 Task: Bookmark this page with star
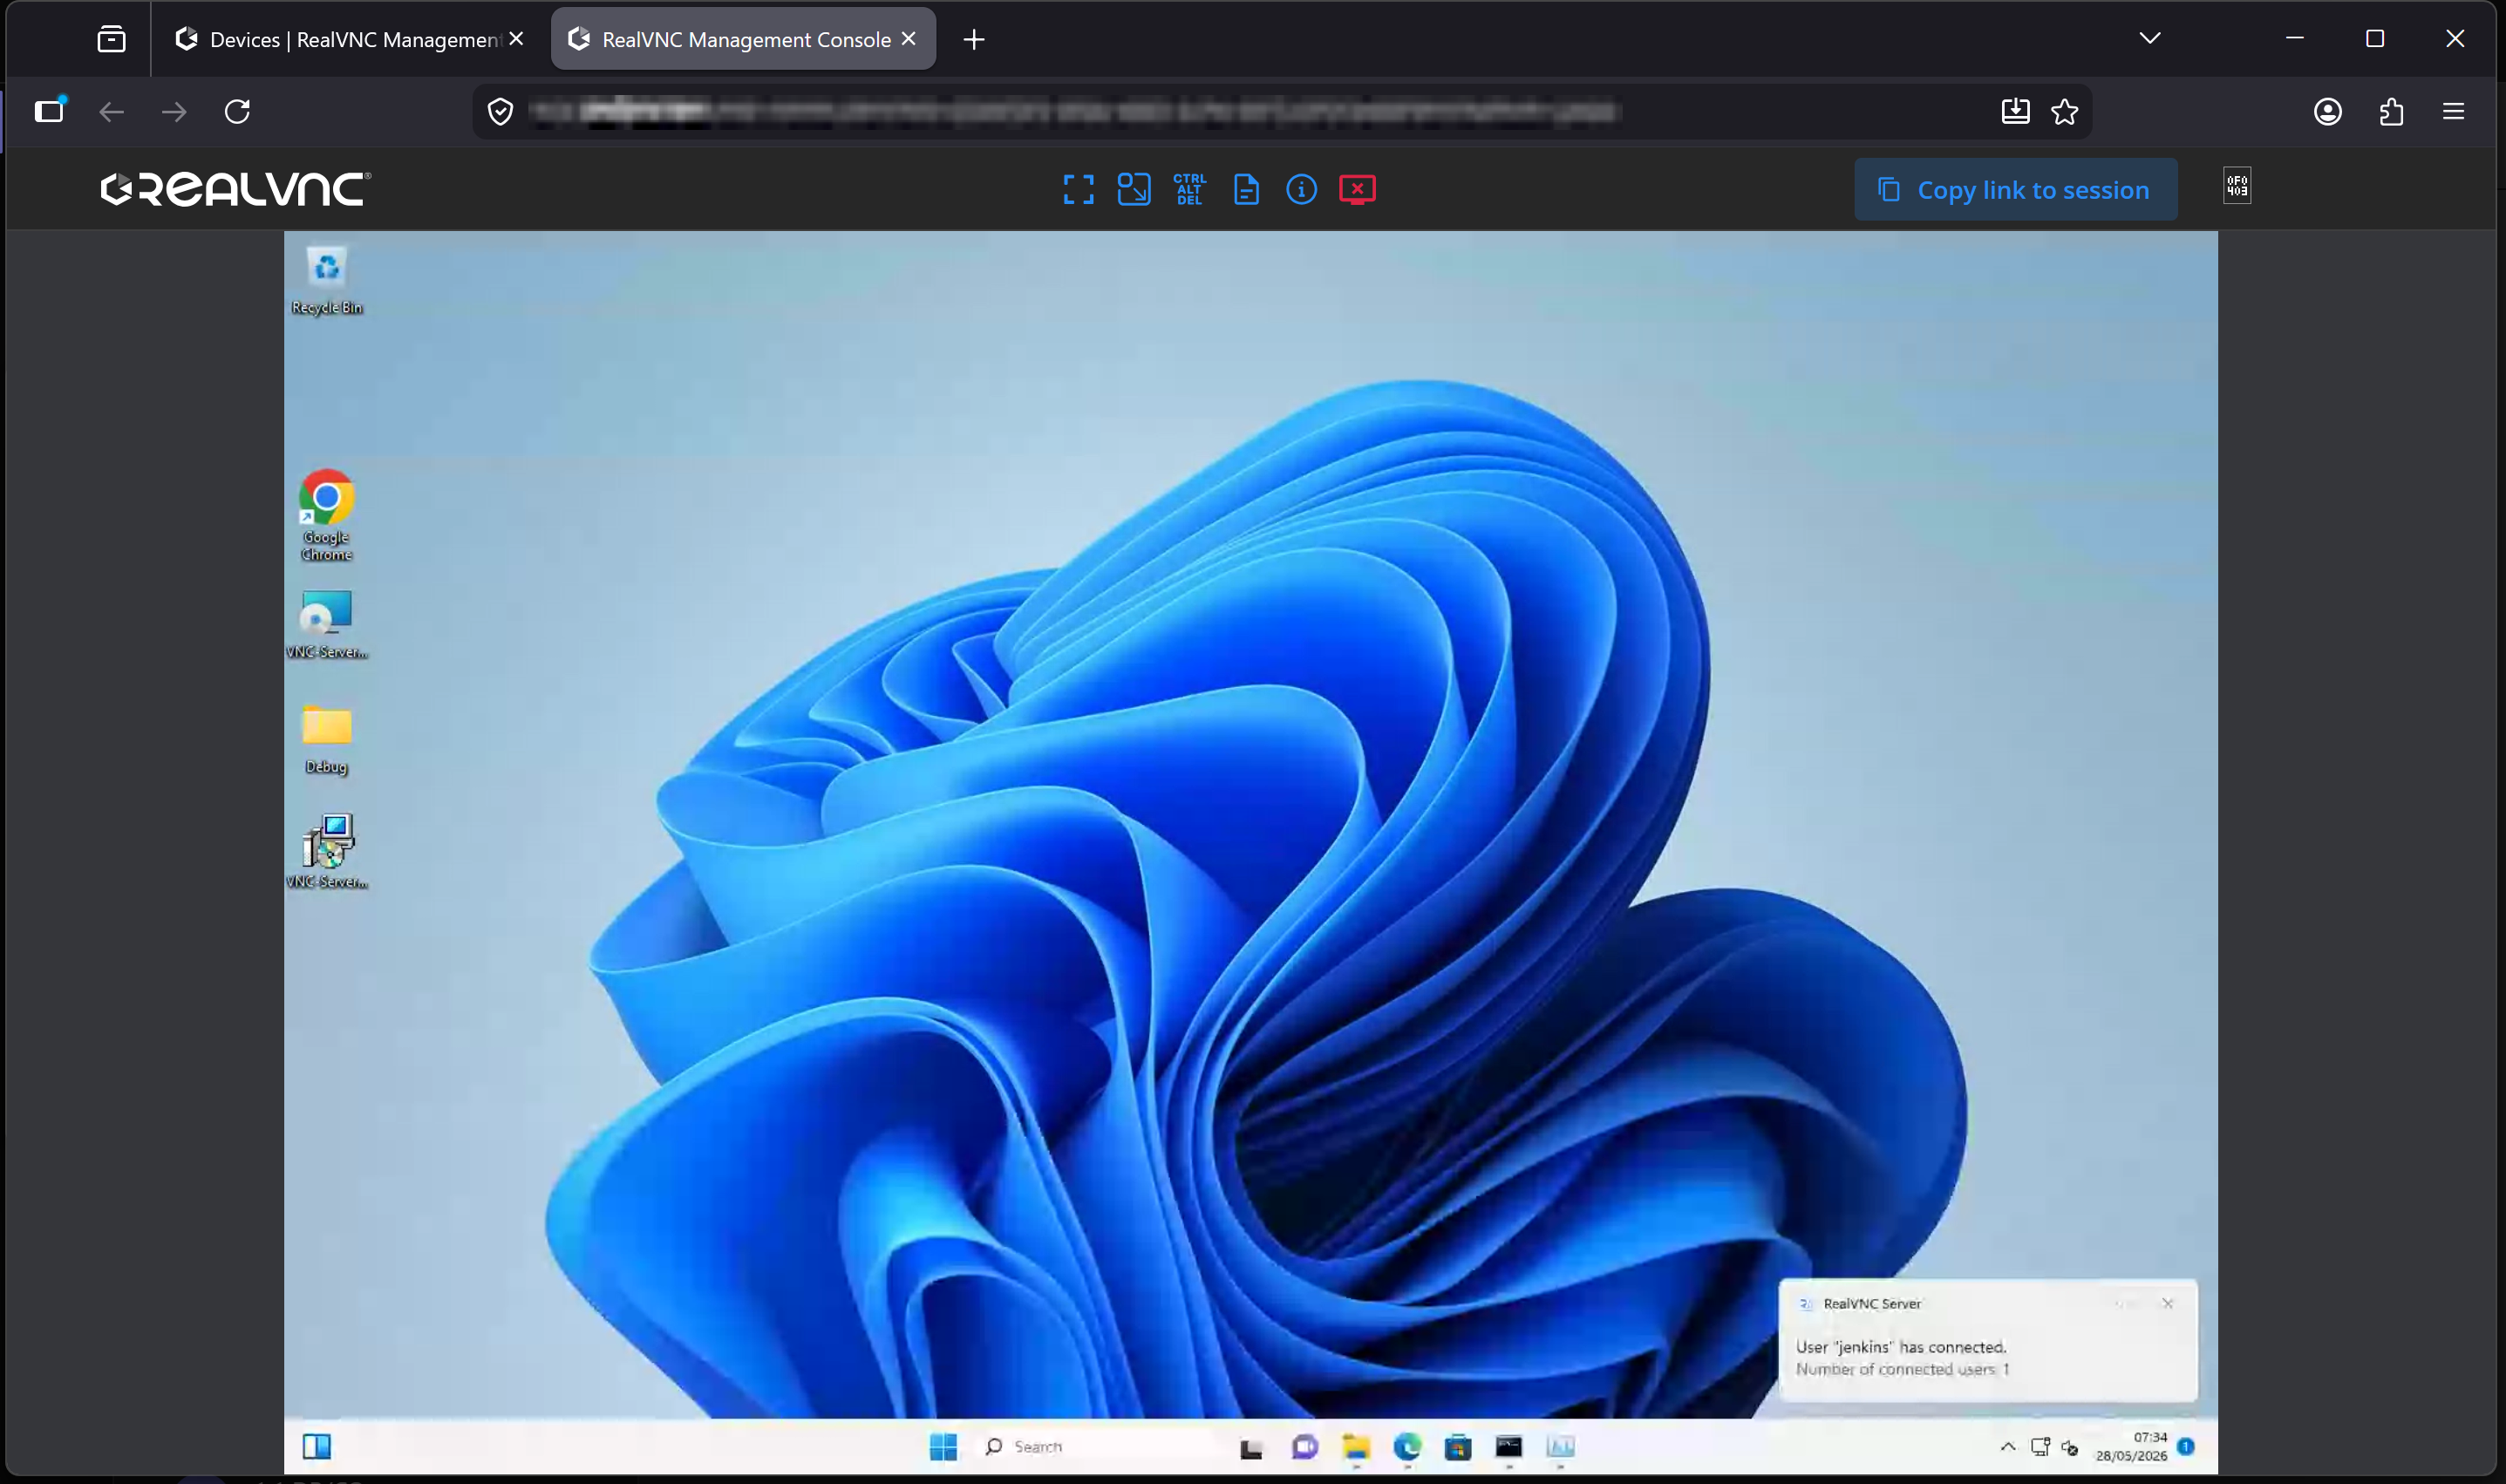click(x=2065, y=111)
